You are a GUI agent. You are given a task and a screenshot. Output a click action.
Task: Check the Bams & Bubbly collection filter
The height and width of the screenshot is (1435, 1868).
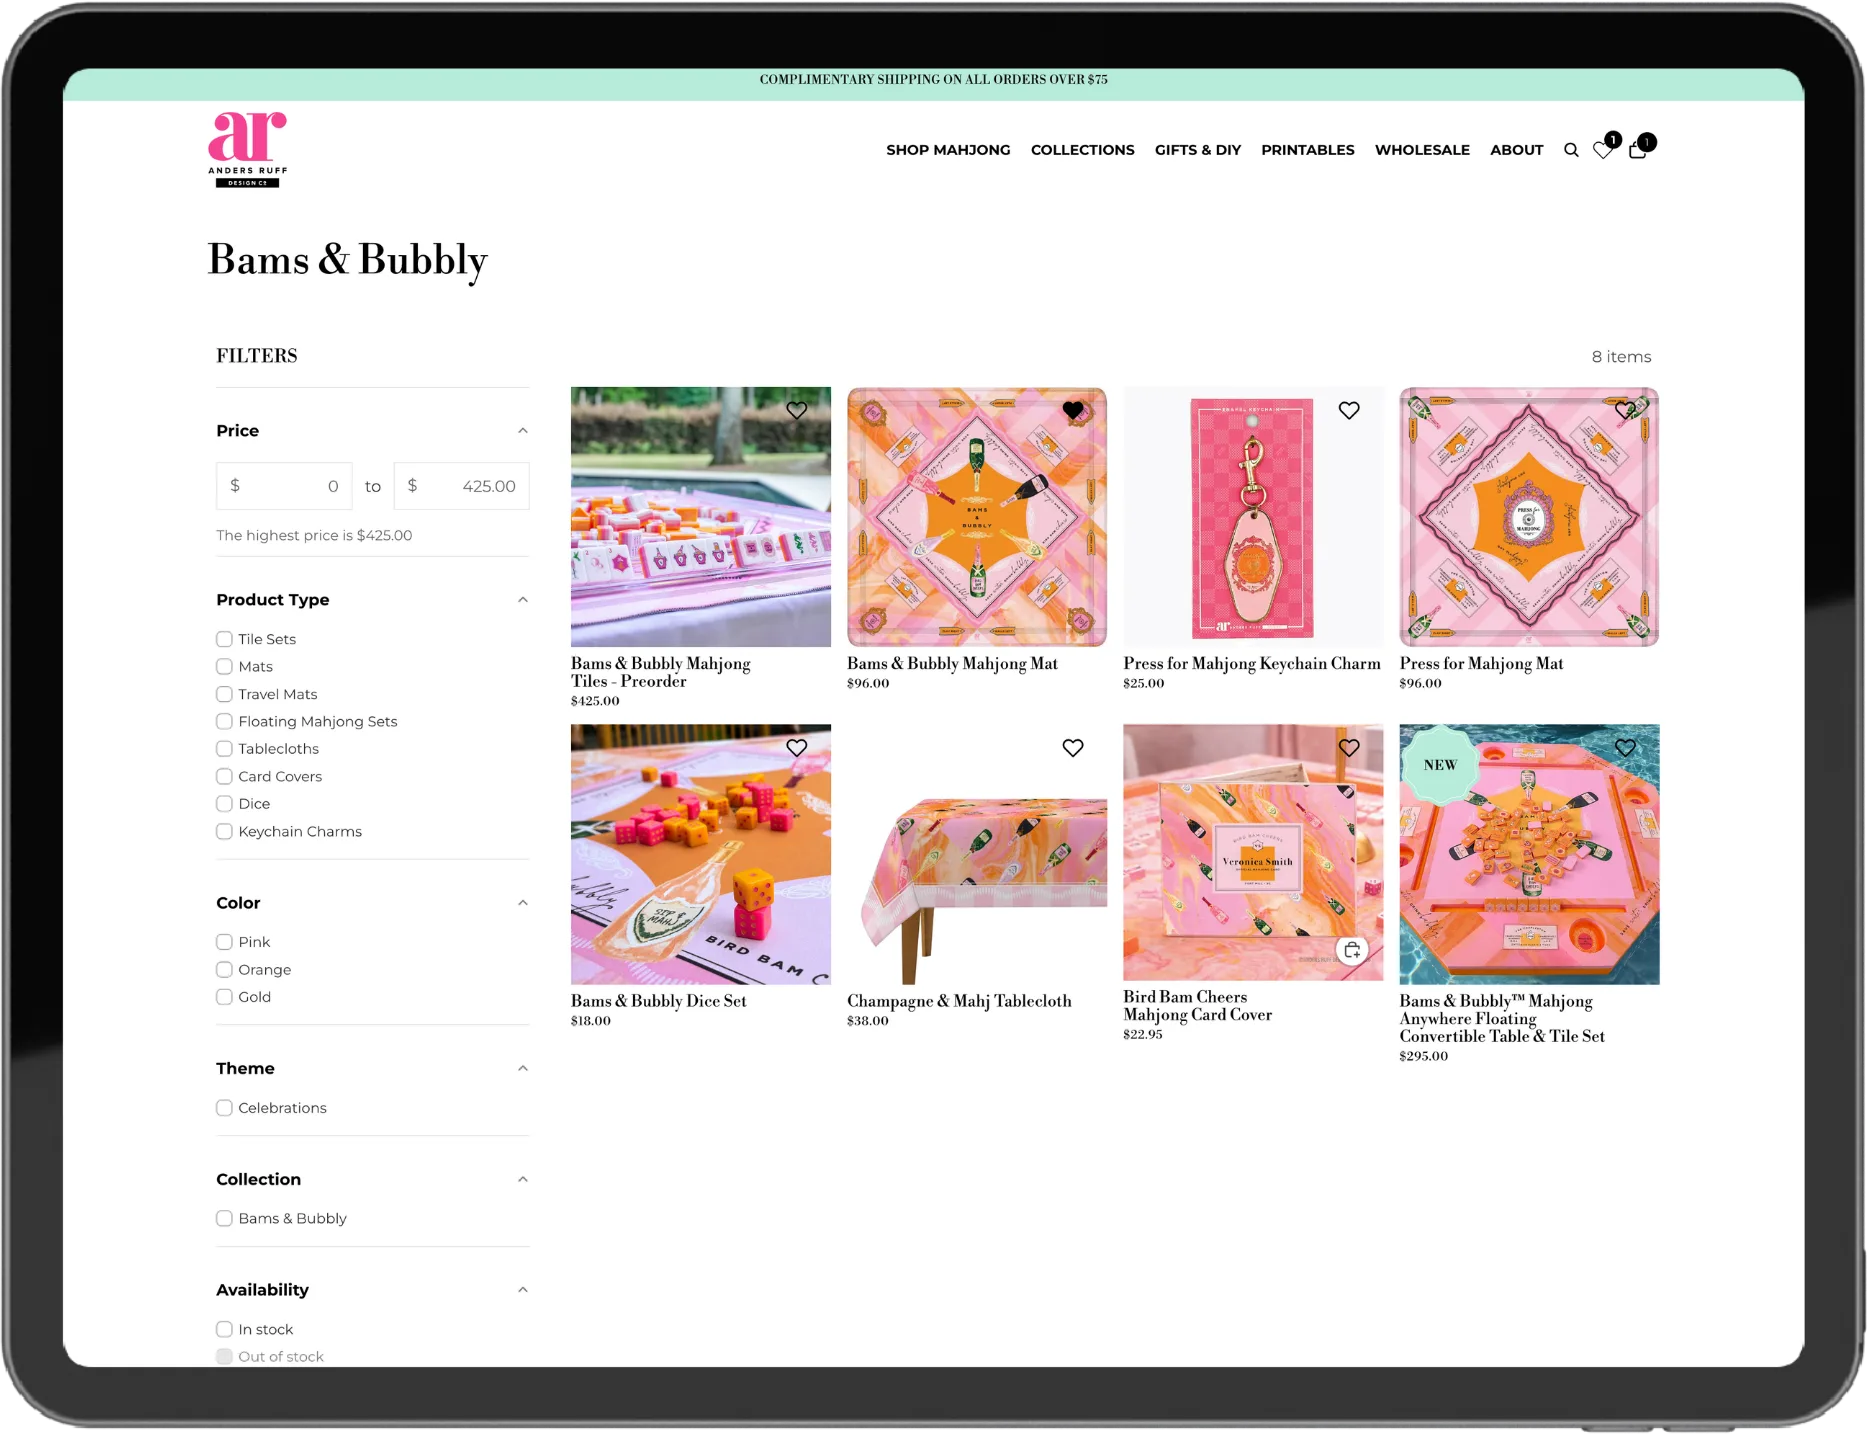(x=224, y=1219)
